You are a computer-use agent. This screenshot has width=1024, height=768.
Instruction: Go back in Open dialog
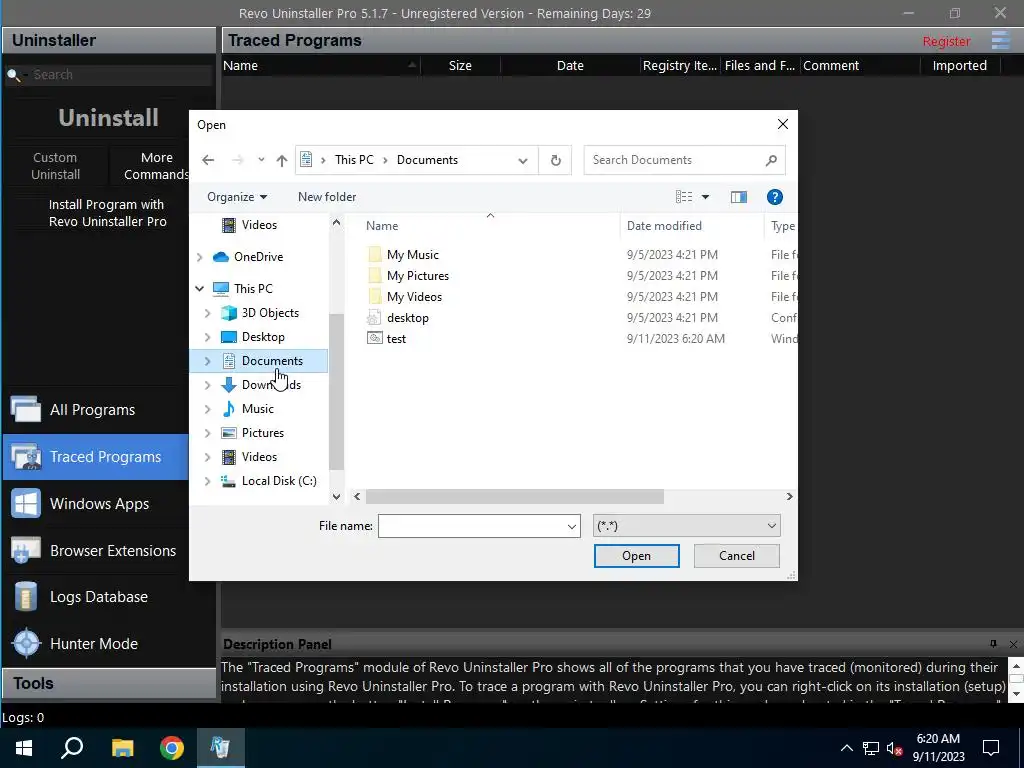click(x=208, y=160)
